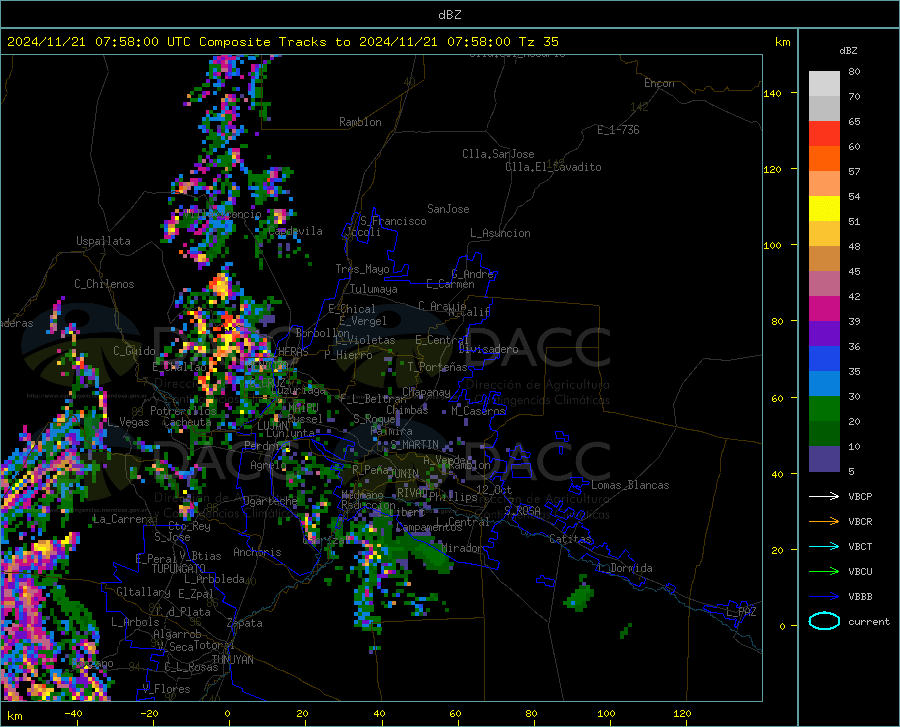Click the cyan VBCT arrow legend icon
Screen dimensions: 900x727
click(824, 546)
